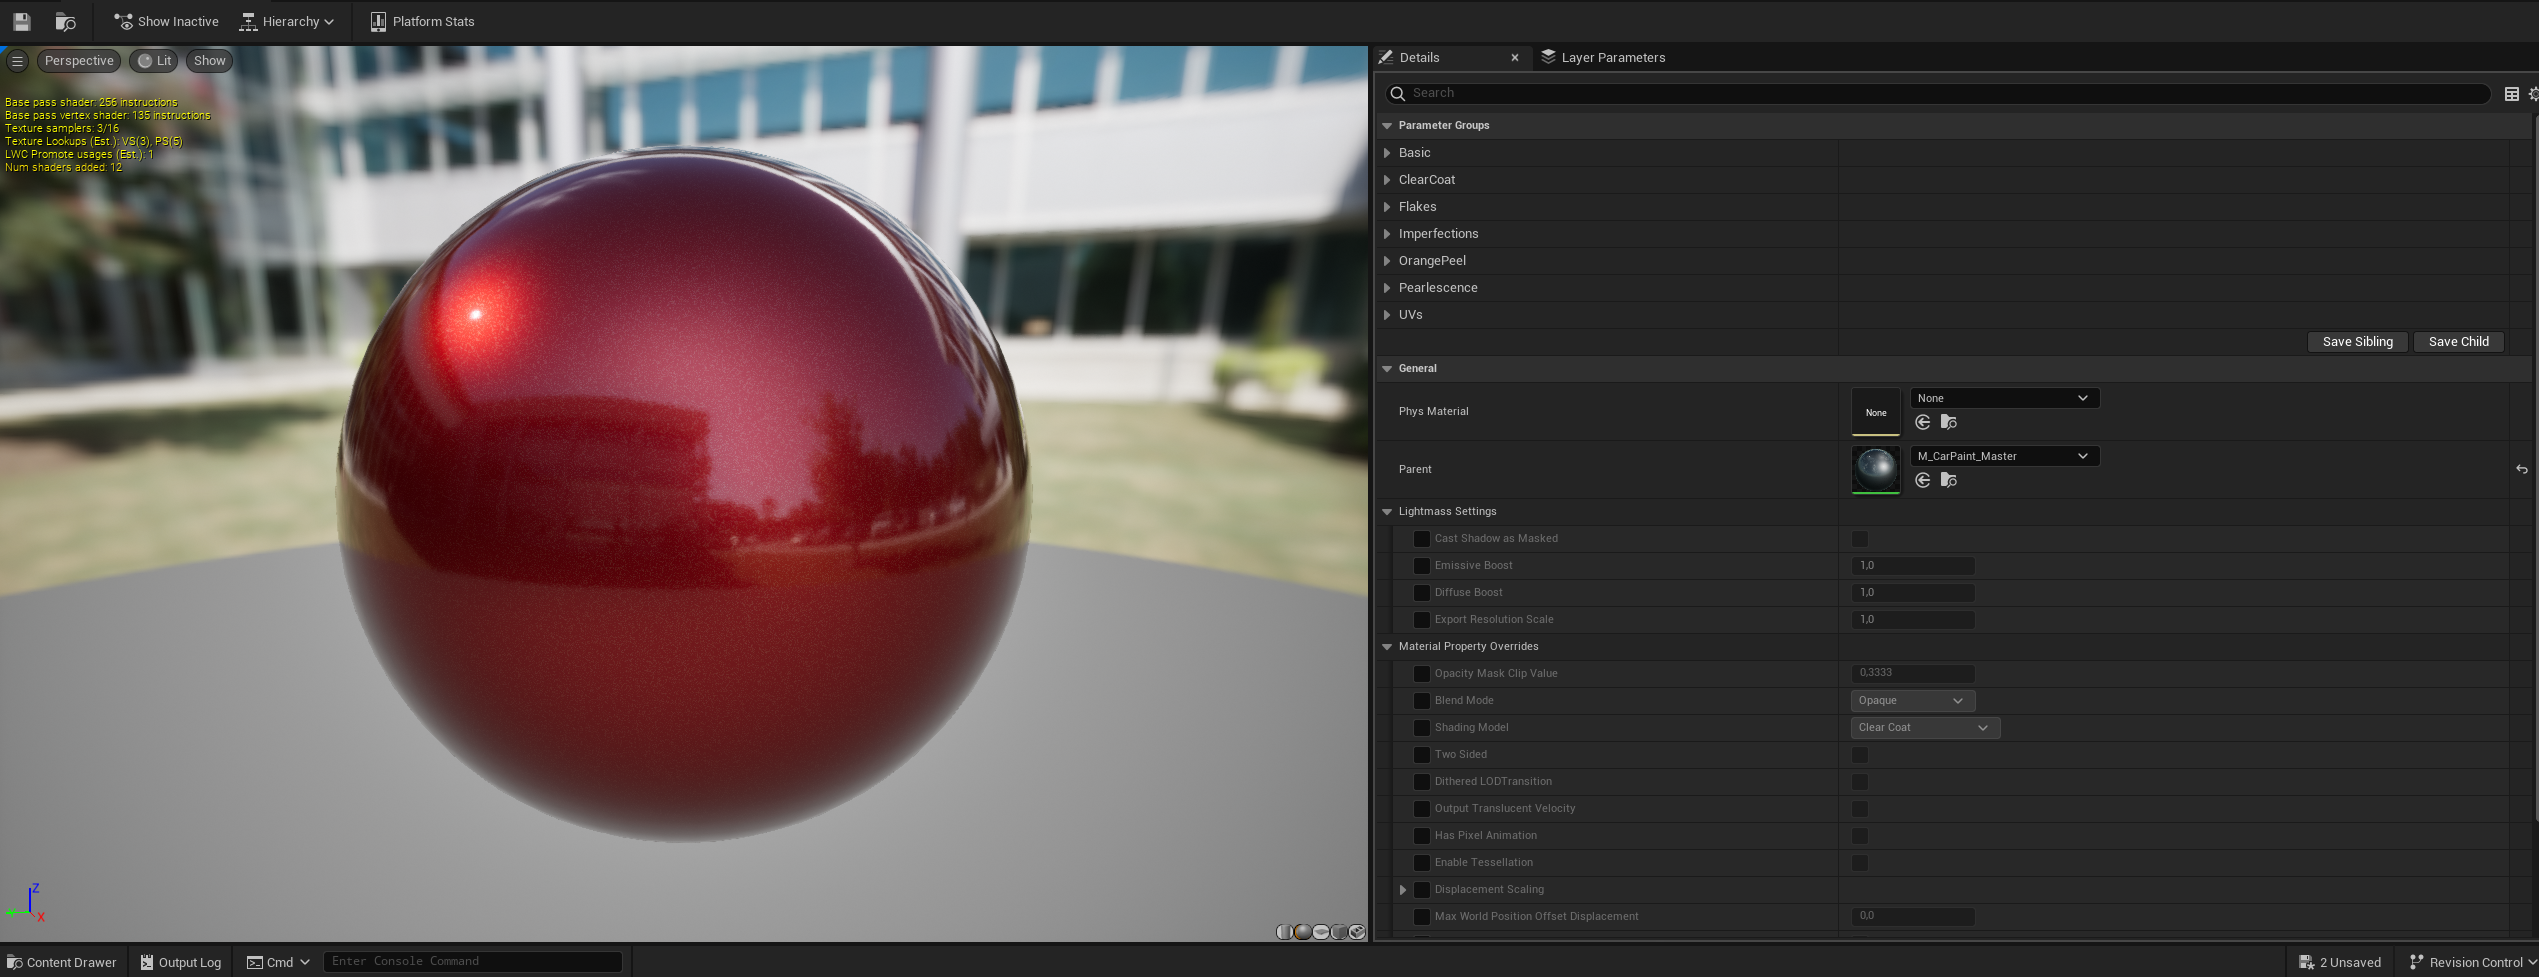Click the Phys Material None thumbnail
The width and height of the screenshot is (2539, 977).
point(1876,412)
